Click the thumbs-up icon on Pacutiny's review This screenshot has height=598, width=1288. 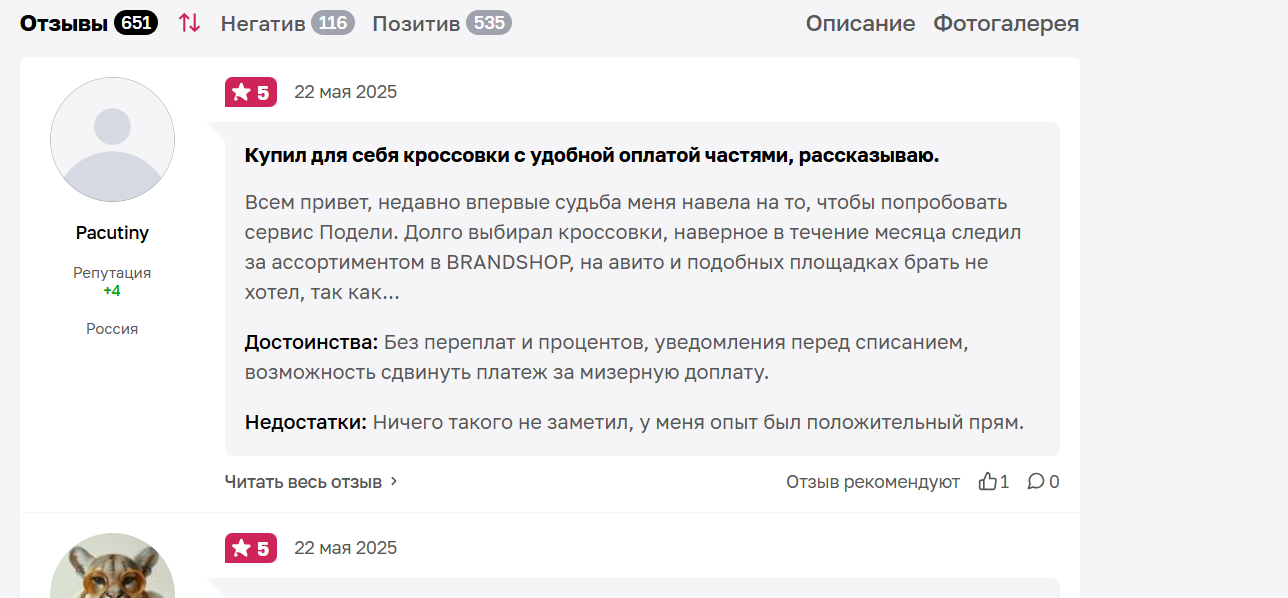click(988, 482)
